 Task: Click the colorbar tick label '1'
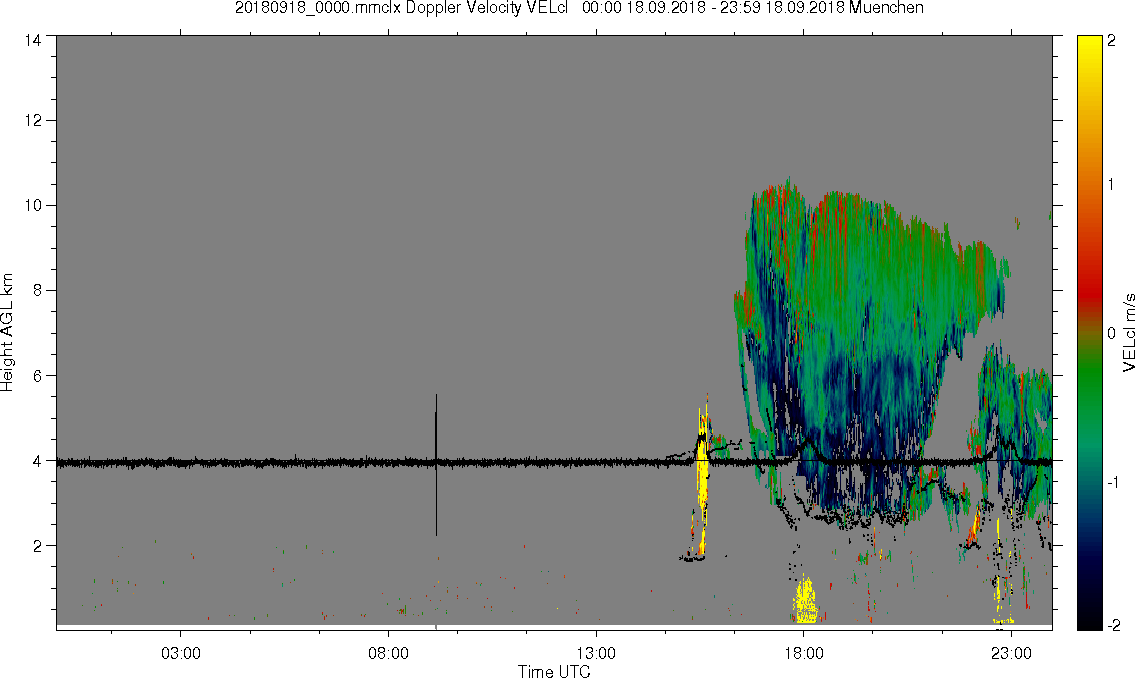click(1111, 185)
